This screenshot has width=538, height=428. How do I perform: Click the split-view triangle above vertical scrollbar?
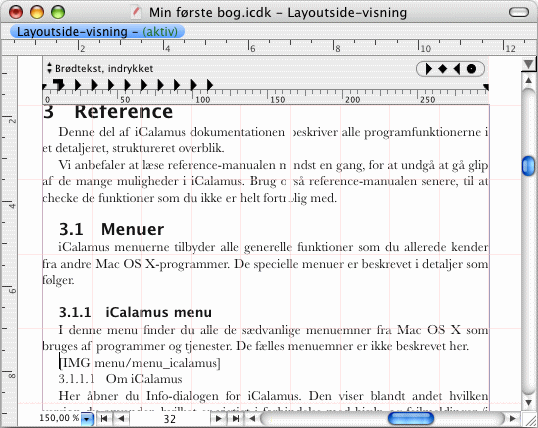pyautogui.click(x=528, y=64)
